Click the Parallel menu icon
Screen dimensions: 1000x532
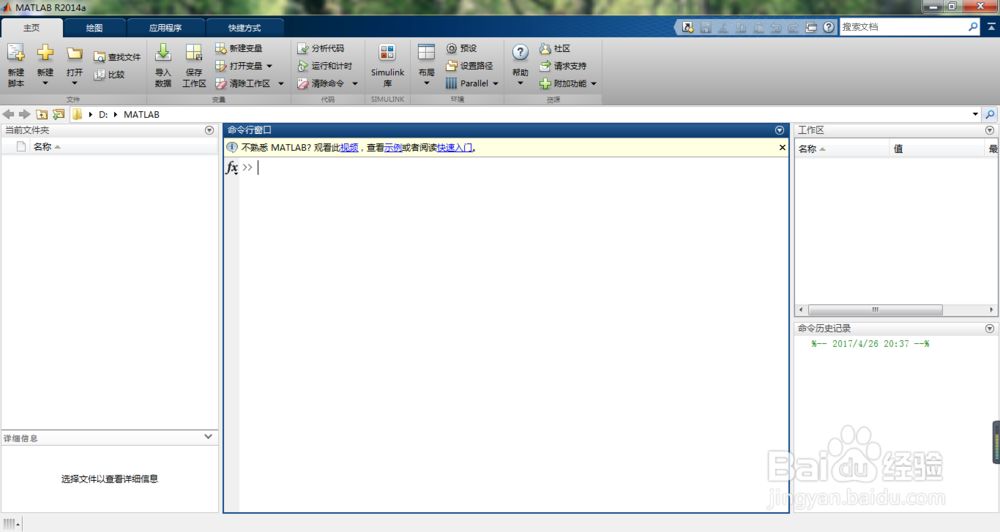point(452,84)
